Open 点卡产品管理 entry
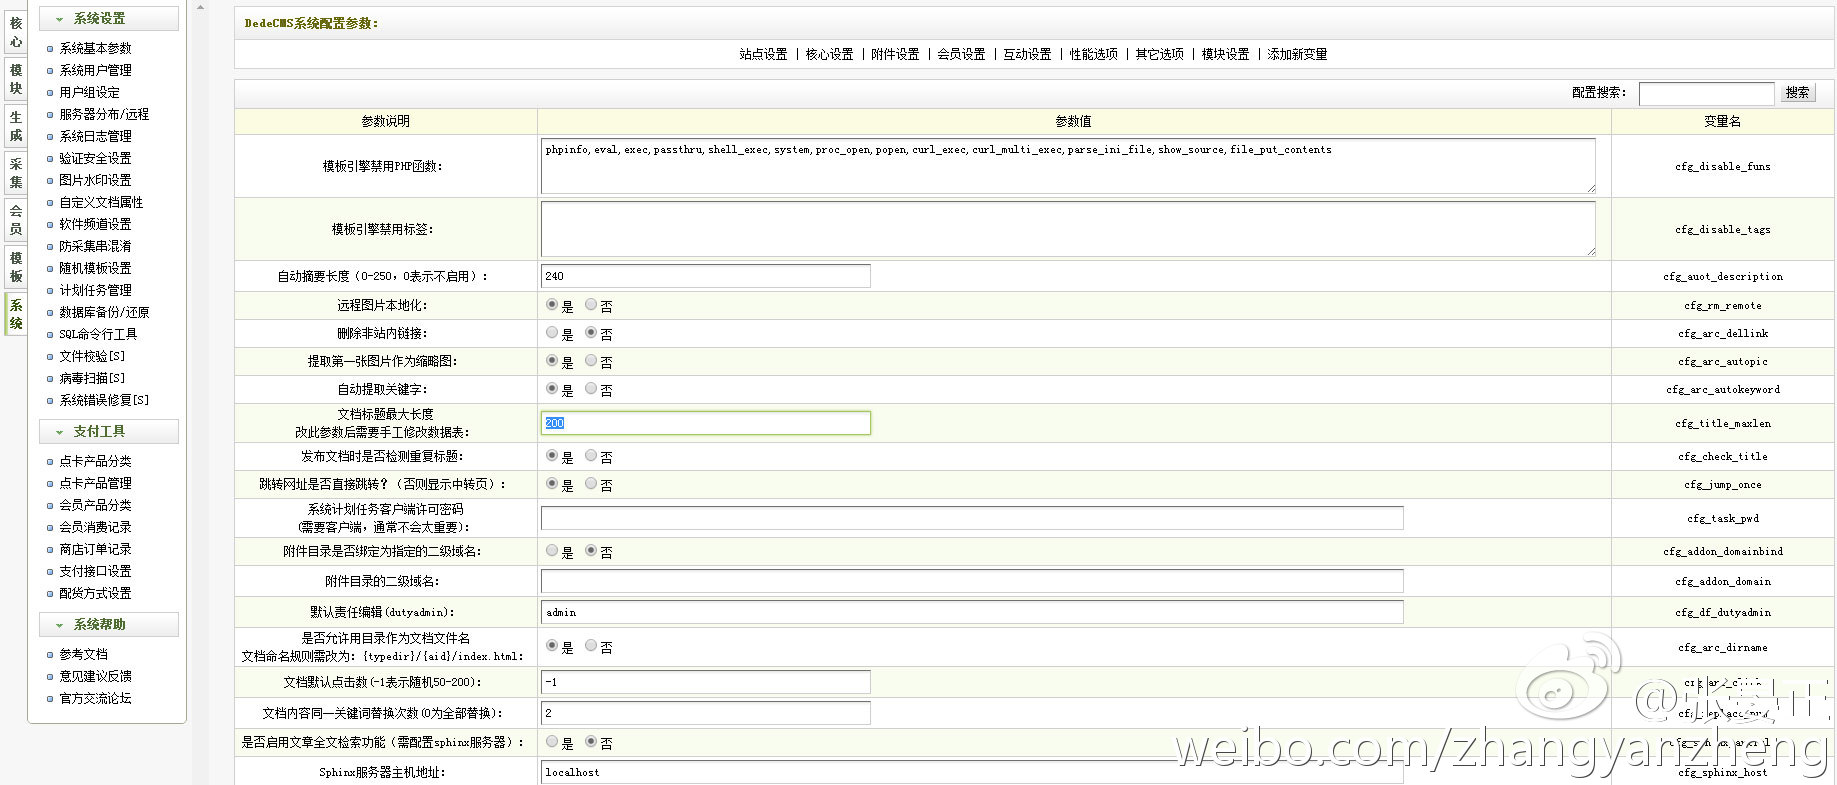Screen dimensions: 1837x785 pyautogui.click(x=95, y=483)
